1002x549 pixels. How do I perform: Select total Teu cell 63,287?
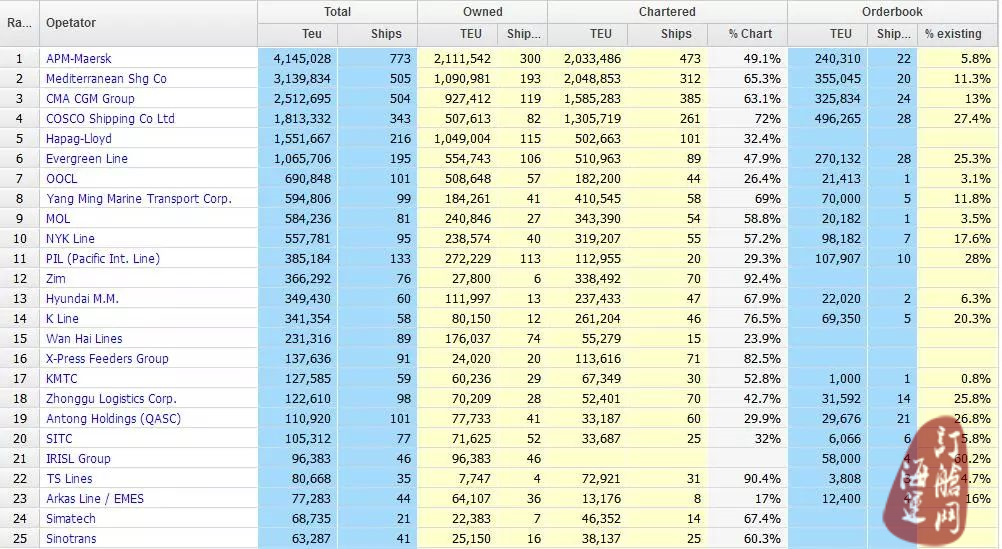pos(298,539)
